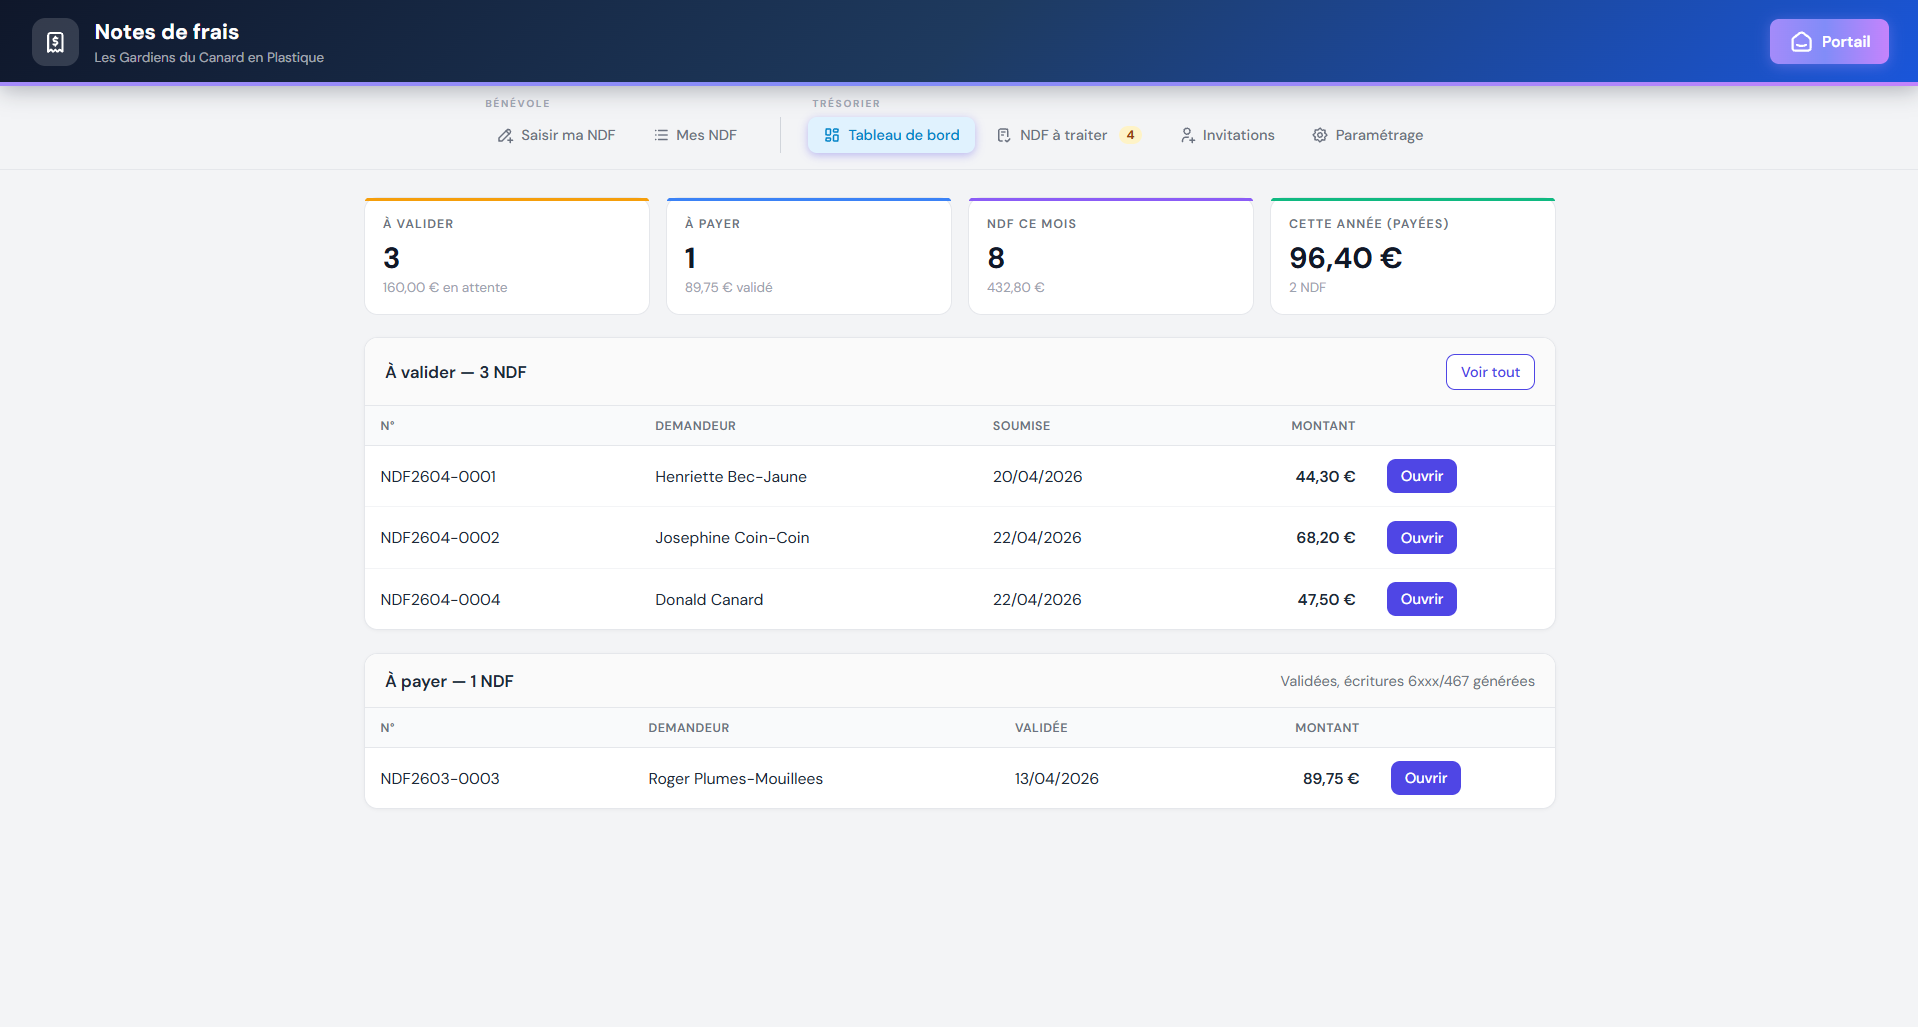Click the pencil icon beside Saisir ma NDF
Screen dimensions: 1918x1027
click(505, 135)
